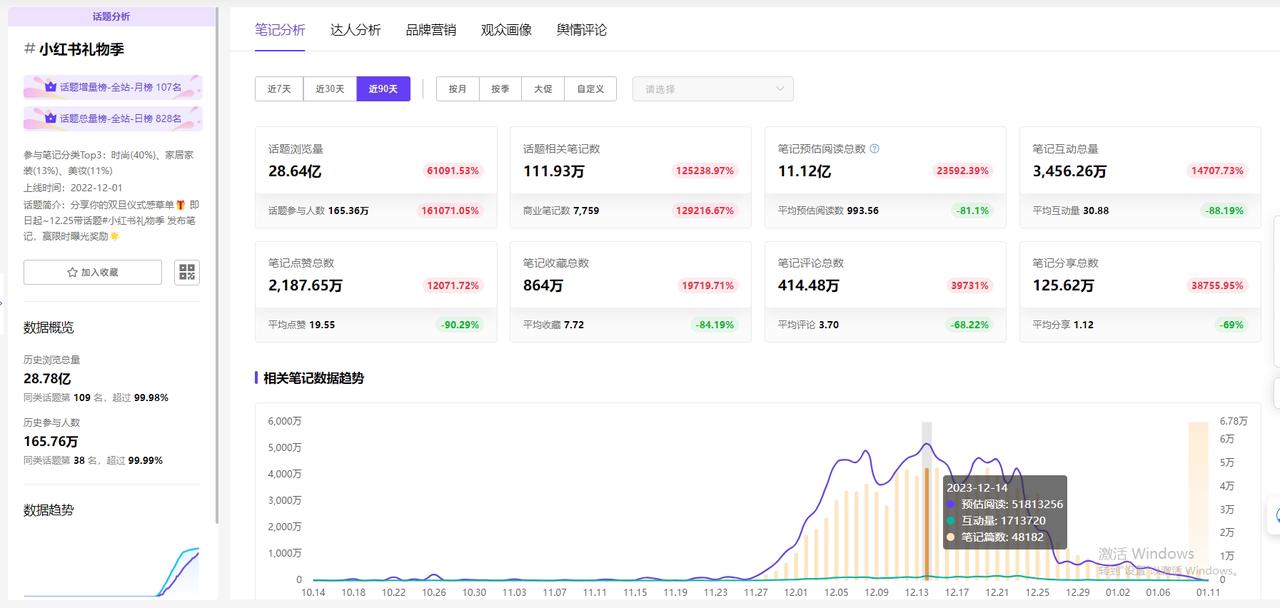Select the 近7天 time range
The image size is (1280, 608).
click(x=279, y=89)
